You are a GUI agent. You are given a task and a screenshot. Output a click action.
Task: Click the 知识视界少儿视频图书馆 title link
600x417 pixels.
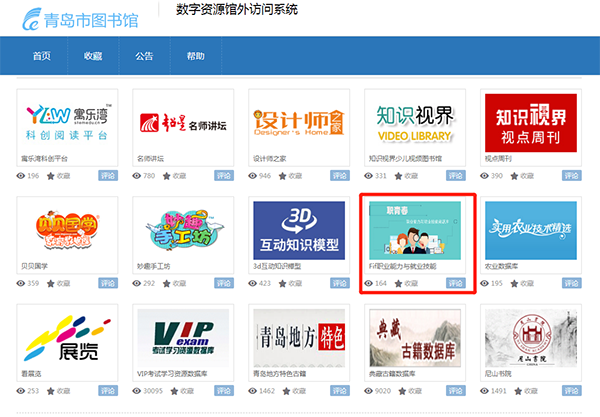pyautogui.click(x=405, y=158)
